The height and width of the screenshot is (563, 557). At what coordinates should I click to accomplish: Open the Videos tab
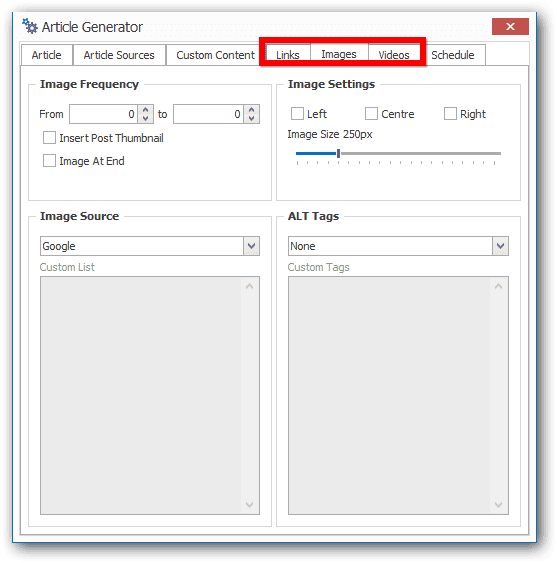(394, 55)
